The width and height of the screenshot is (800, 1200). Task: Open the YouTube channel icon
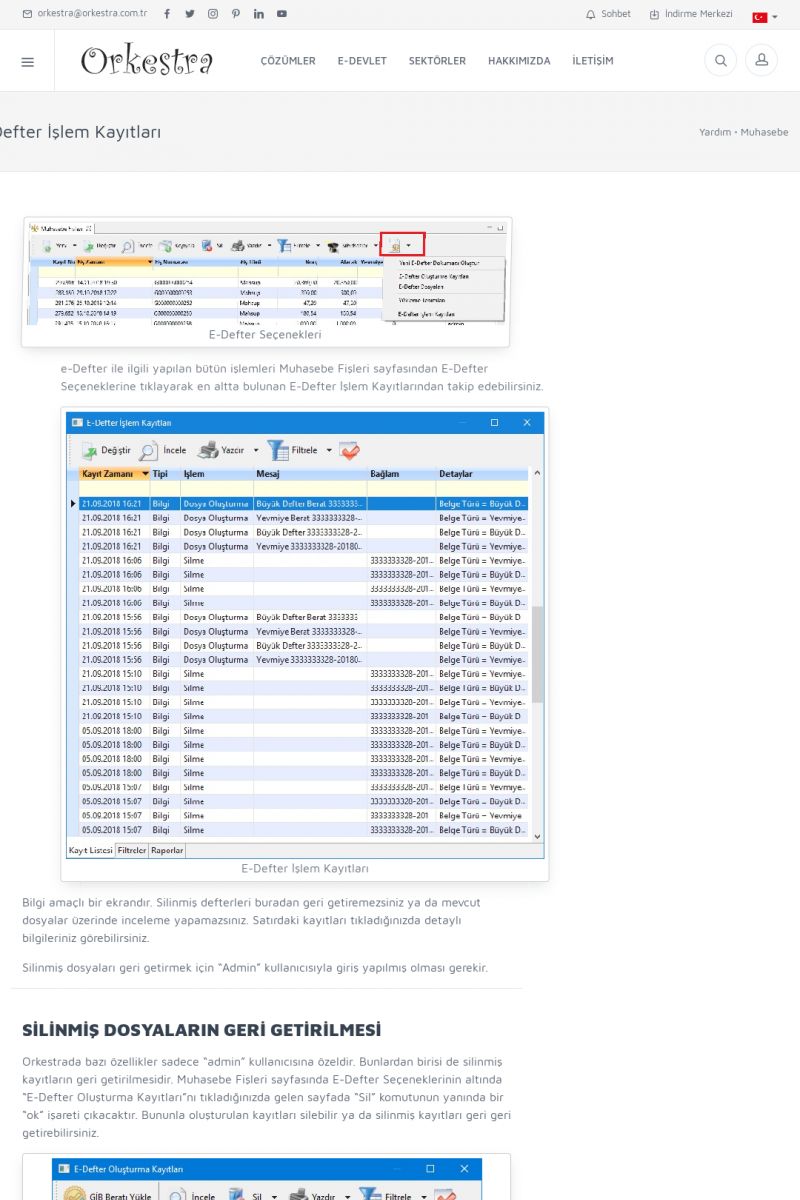click(x=282, y=14)
